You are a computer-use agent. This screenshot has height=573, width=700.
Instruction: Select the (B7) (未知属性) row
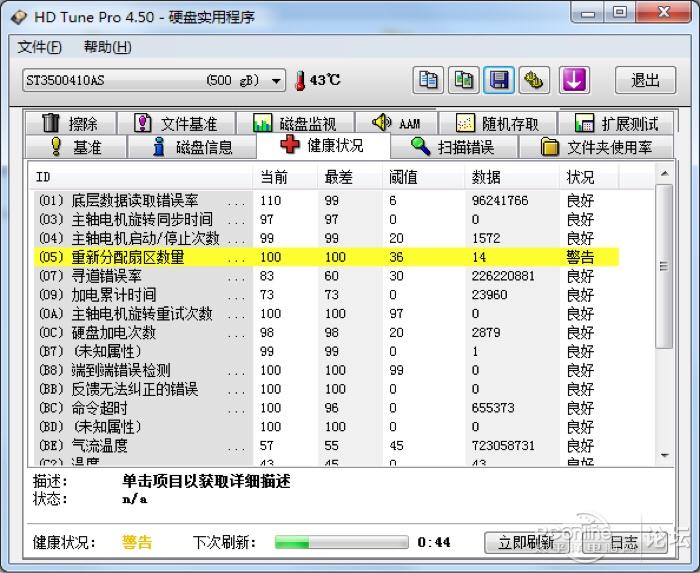pos(327,351)
